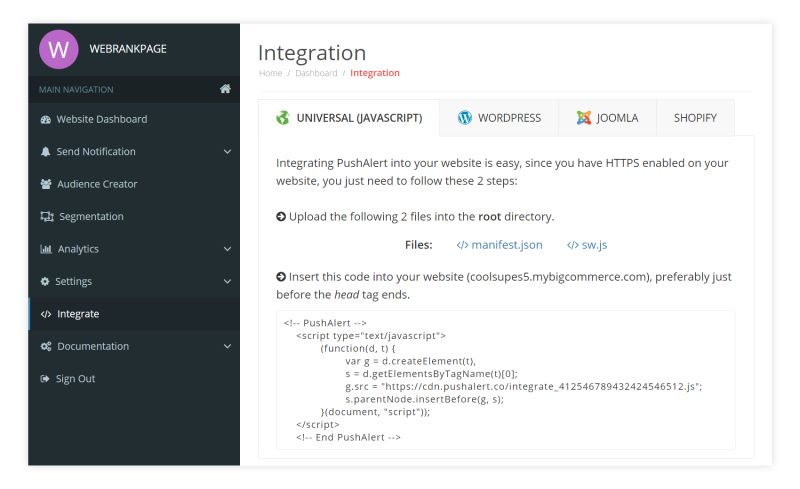This screenshot has width=800, height=489.
Task: Open Analytics in the sidebar
Action: [134, 249]
